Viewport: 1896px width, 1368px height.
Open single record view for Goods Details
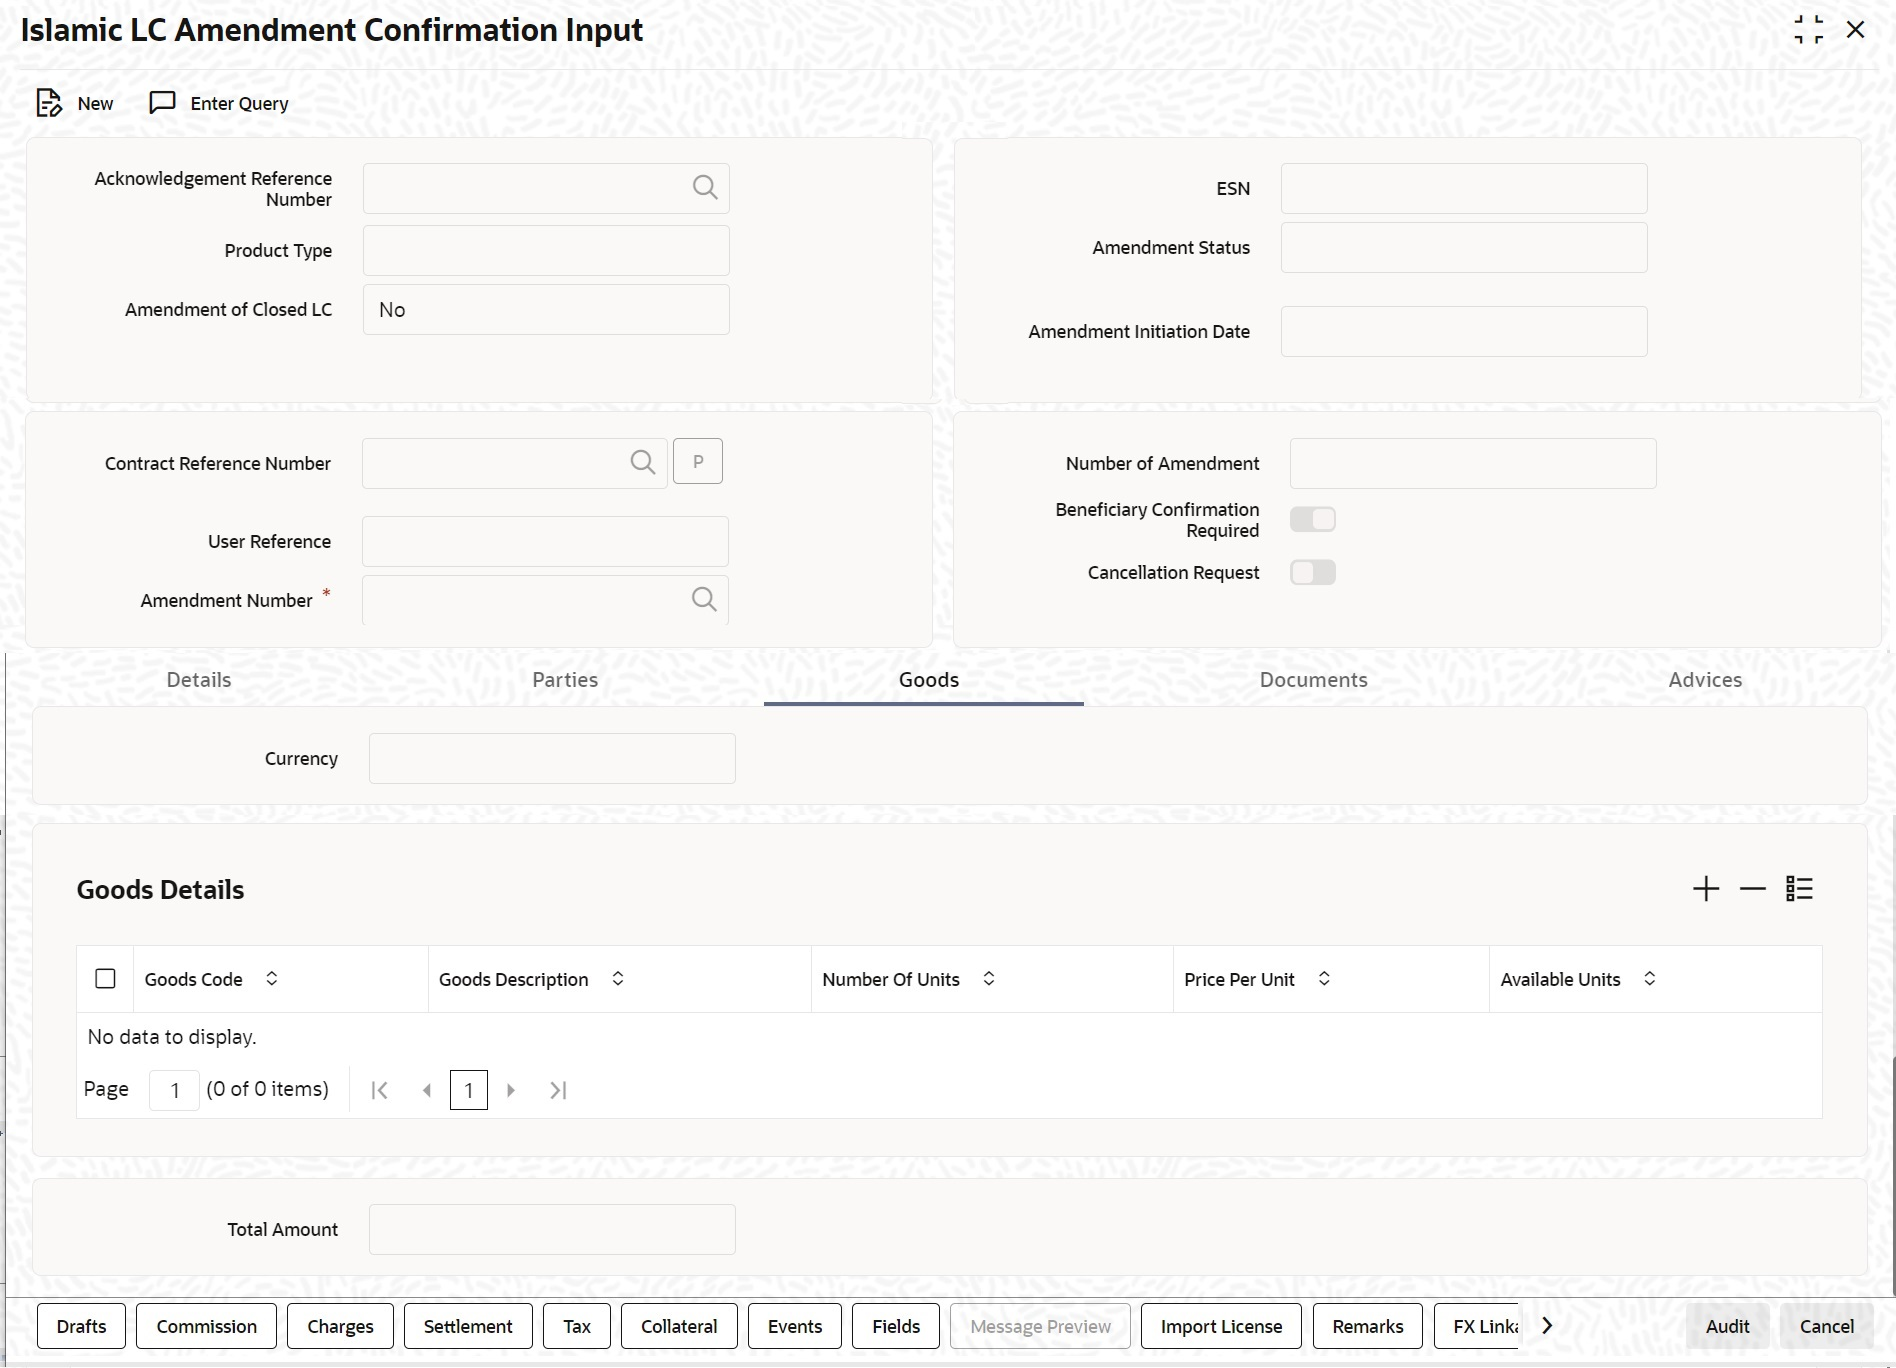1799,889
